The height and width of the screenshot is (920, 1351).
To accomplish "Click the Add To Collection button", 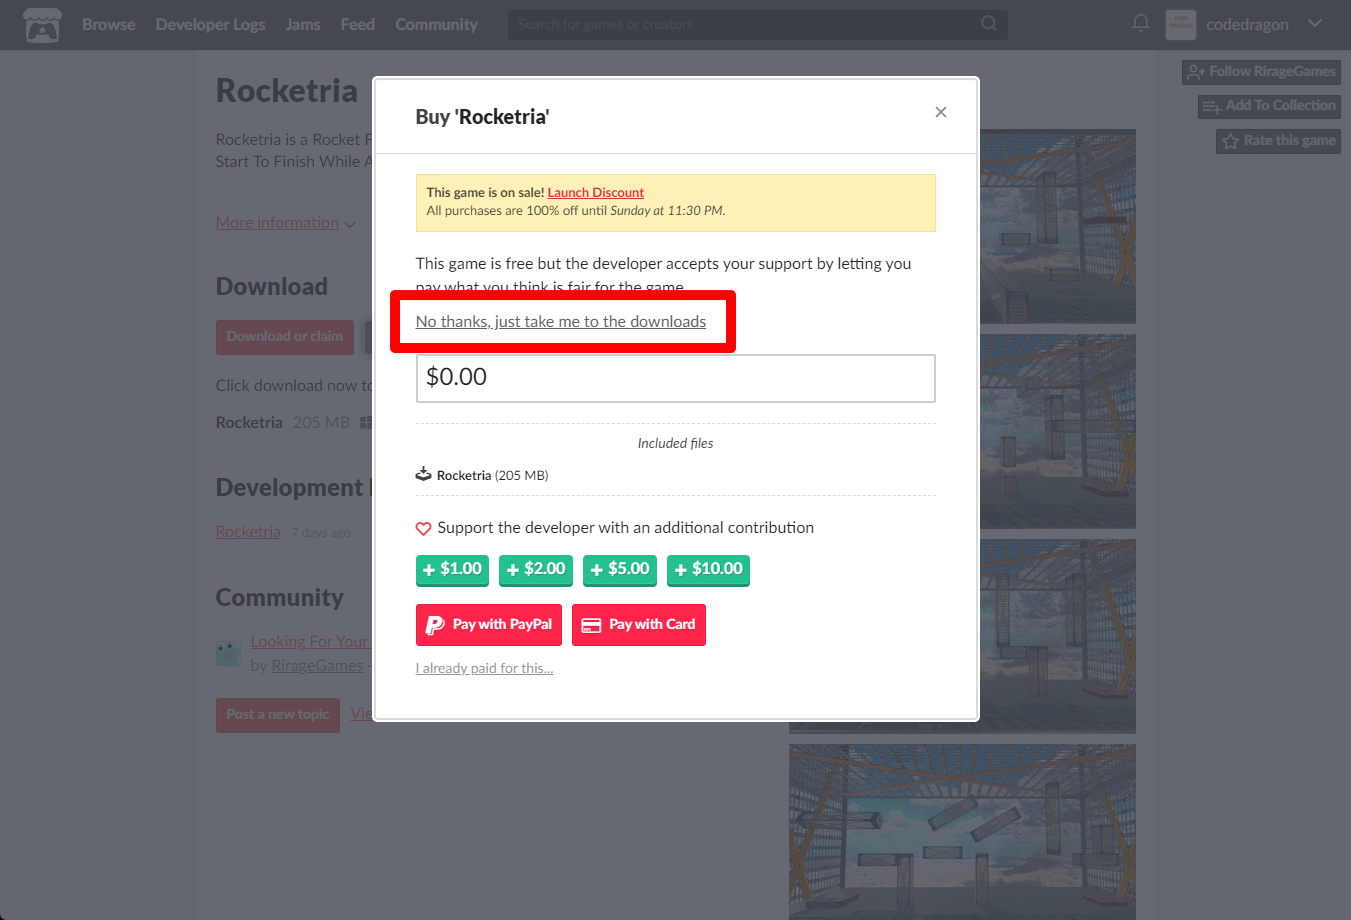I will tap(1269, 106).
